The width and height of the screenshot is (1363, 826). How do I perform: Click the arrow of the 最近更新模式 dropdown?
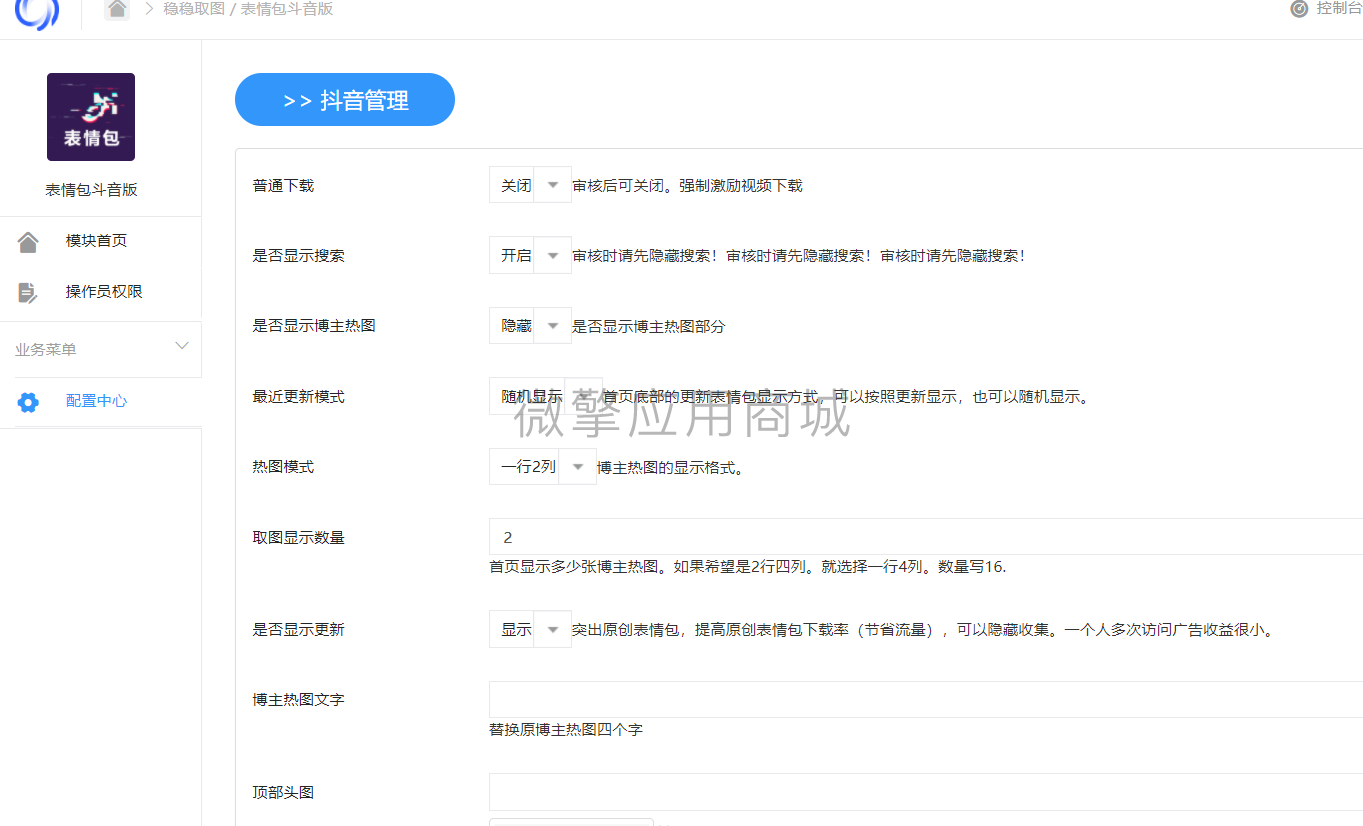coord(584,396)
